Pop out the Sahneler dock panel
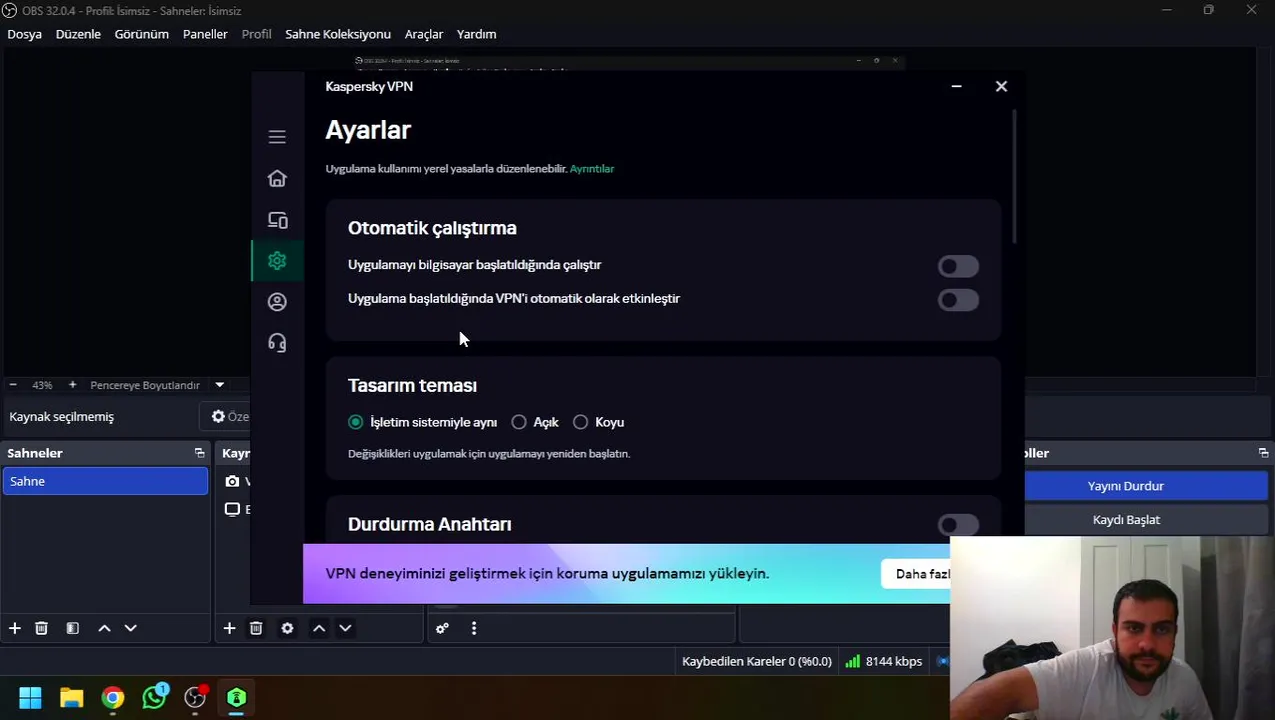Viewport: 1275px width, 720px height. 199,453
